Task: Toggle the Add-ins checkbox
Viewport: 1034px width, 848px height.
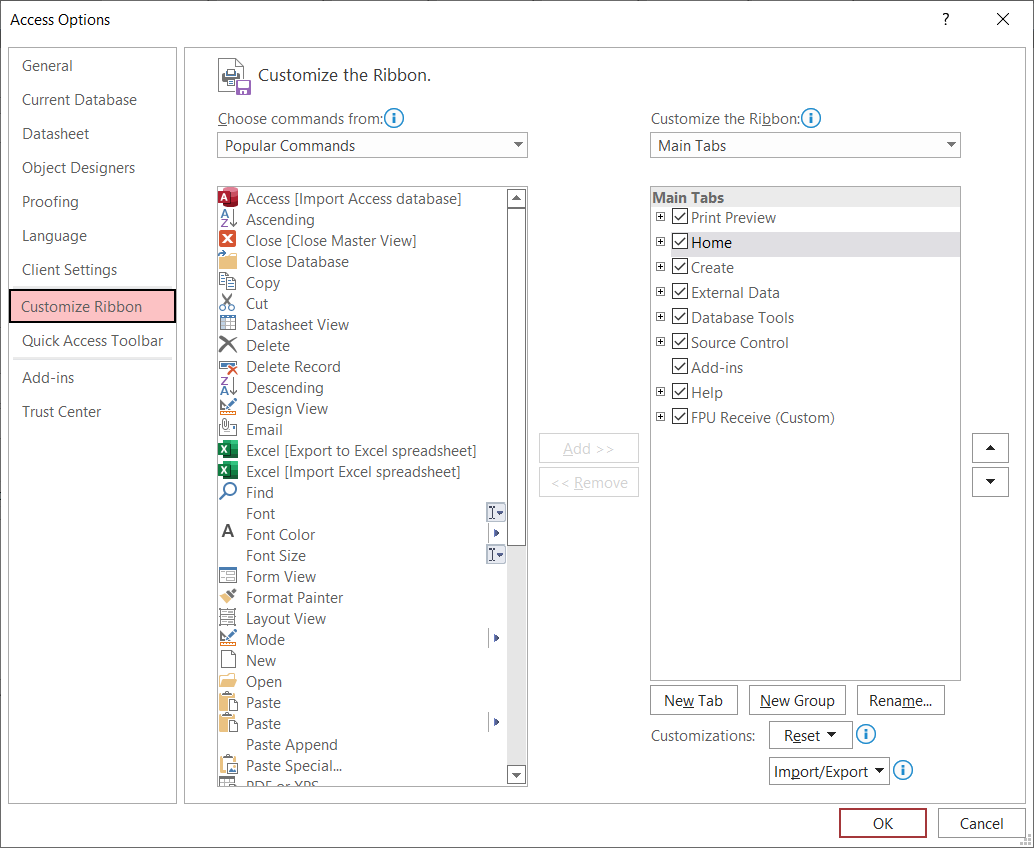Action: click(680, 367)
